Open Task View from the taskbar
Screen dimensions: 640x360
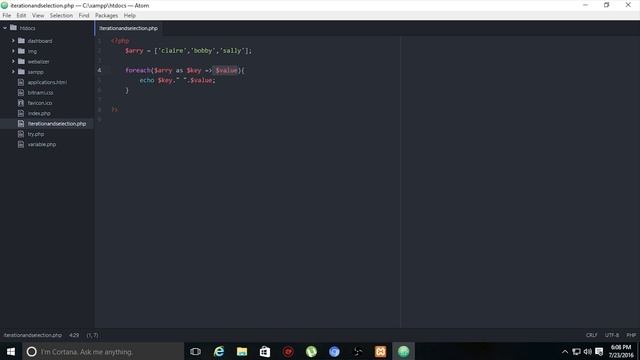coord(196,351)
